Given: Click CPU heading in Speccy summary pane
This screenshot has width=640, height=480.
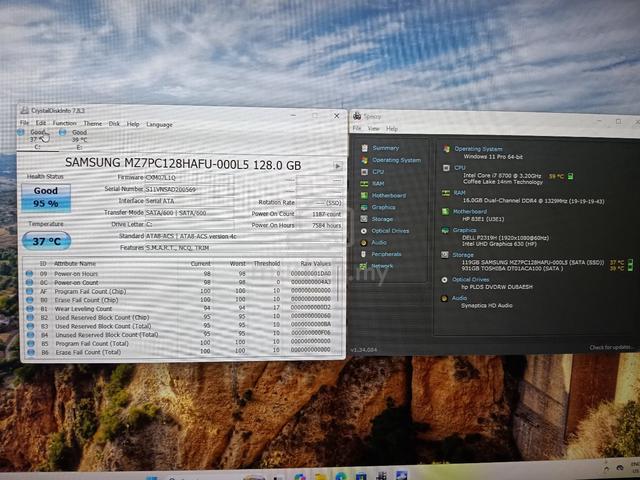Looking at the screenshot, I should pyautogui.click(x=460, y=168).
